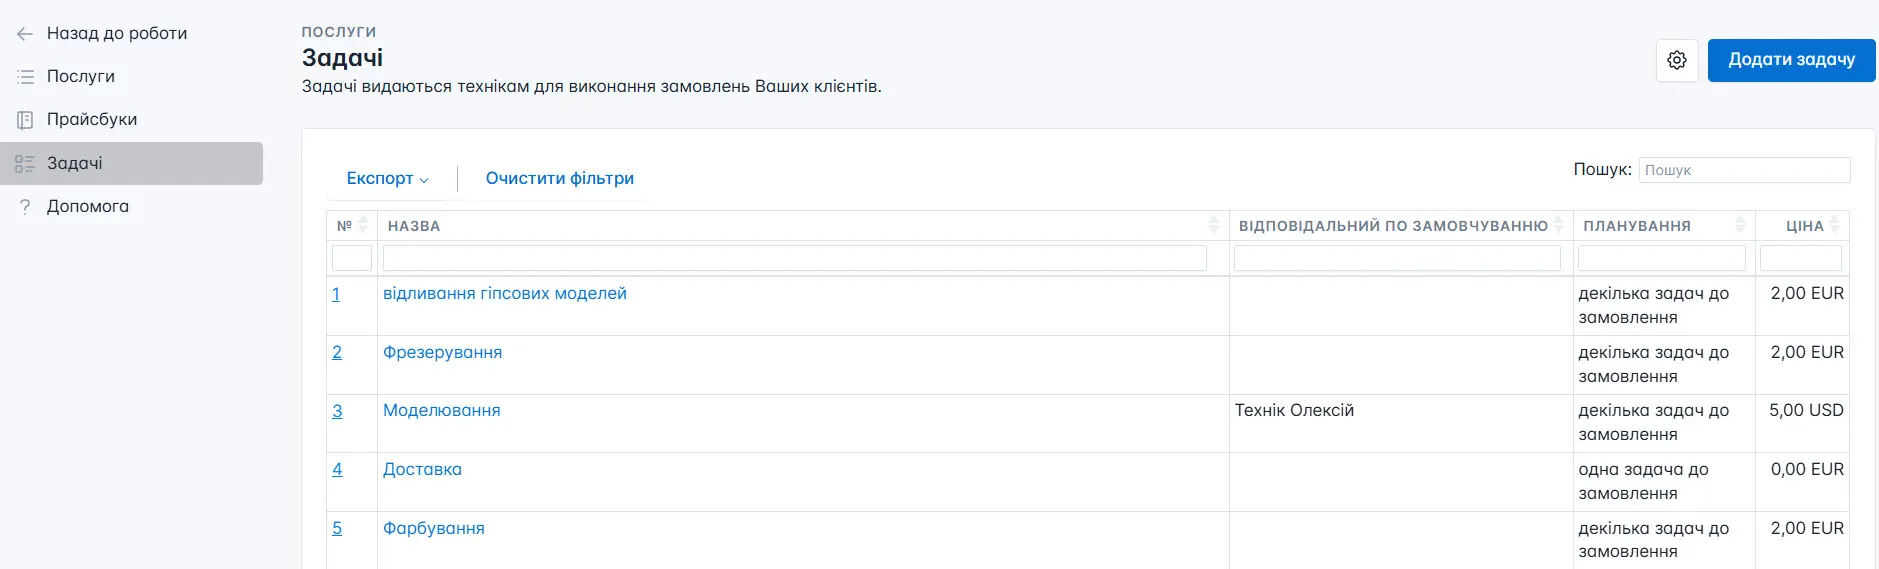Go to Допомога in the sidebar
Image resolution: width=1879 pixels, height=569 pixels.
coord(88,207)
